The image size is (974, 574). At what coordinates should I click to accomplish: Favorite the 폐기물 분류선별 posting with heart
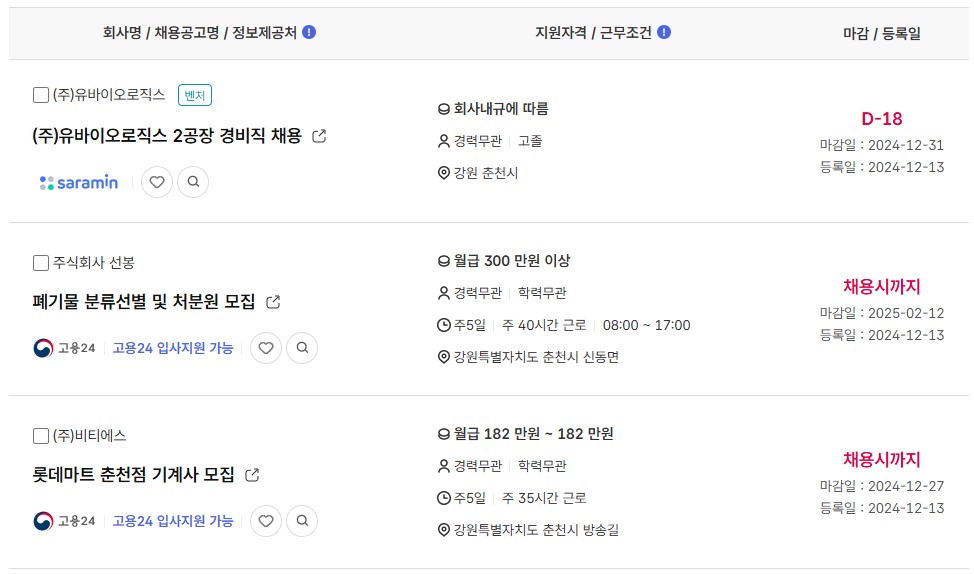[266, 348]
